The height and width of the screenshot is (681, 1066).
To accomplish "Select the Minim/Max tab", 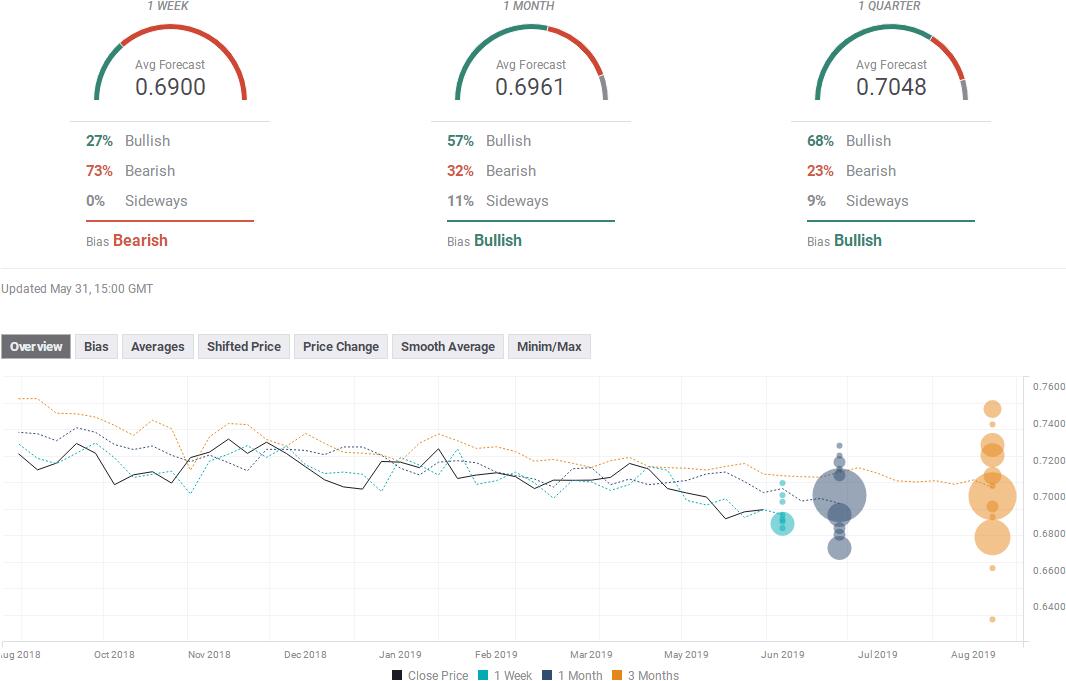I will click(549, 347).
